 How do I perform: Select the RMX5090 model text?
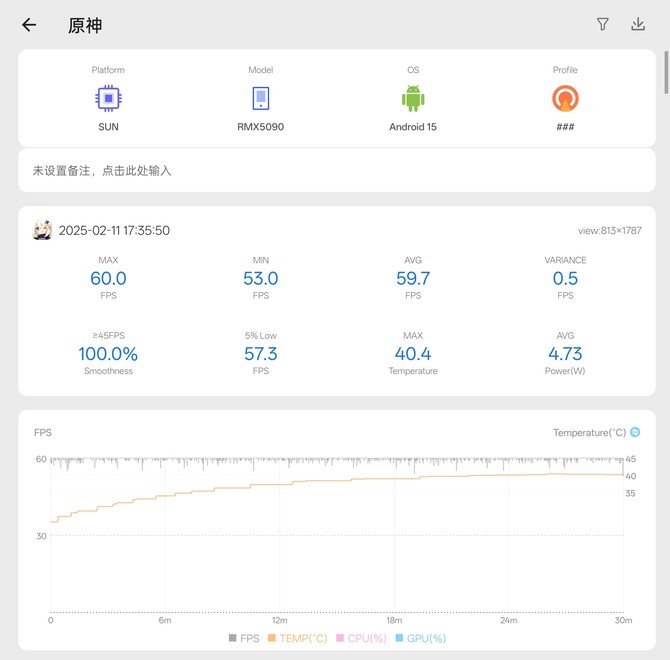[x=261, y=127]
